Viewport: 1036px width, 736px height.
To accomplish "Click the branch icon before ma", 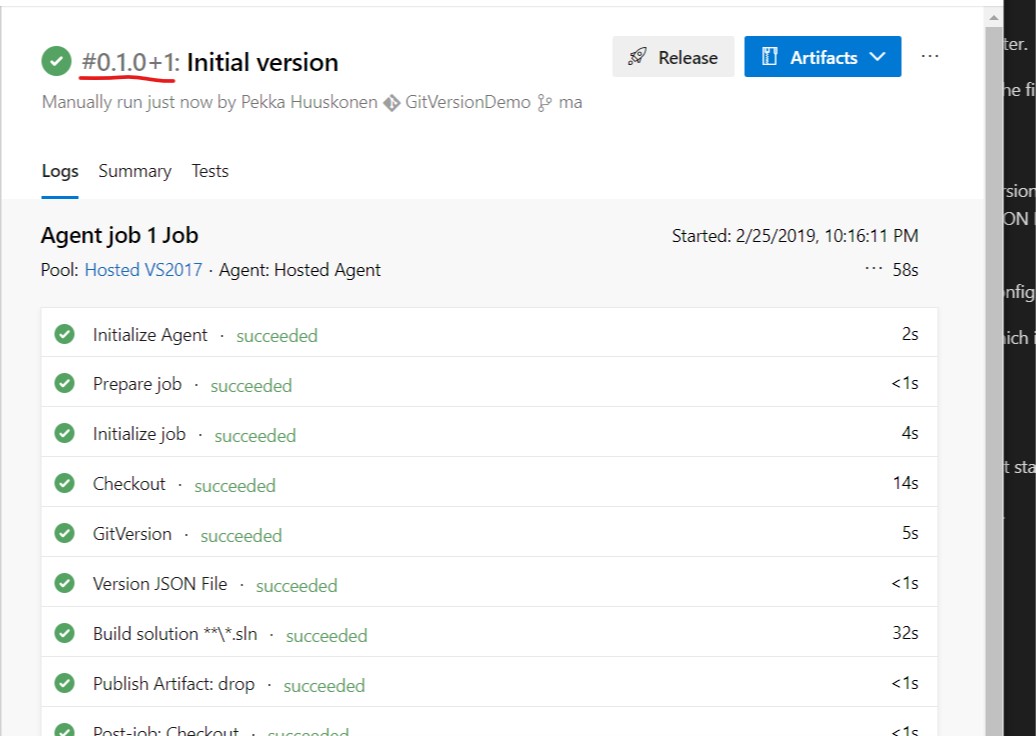I will 544,103.
